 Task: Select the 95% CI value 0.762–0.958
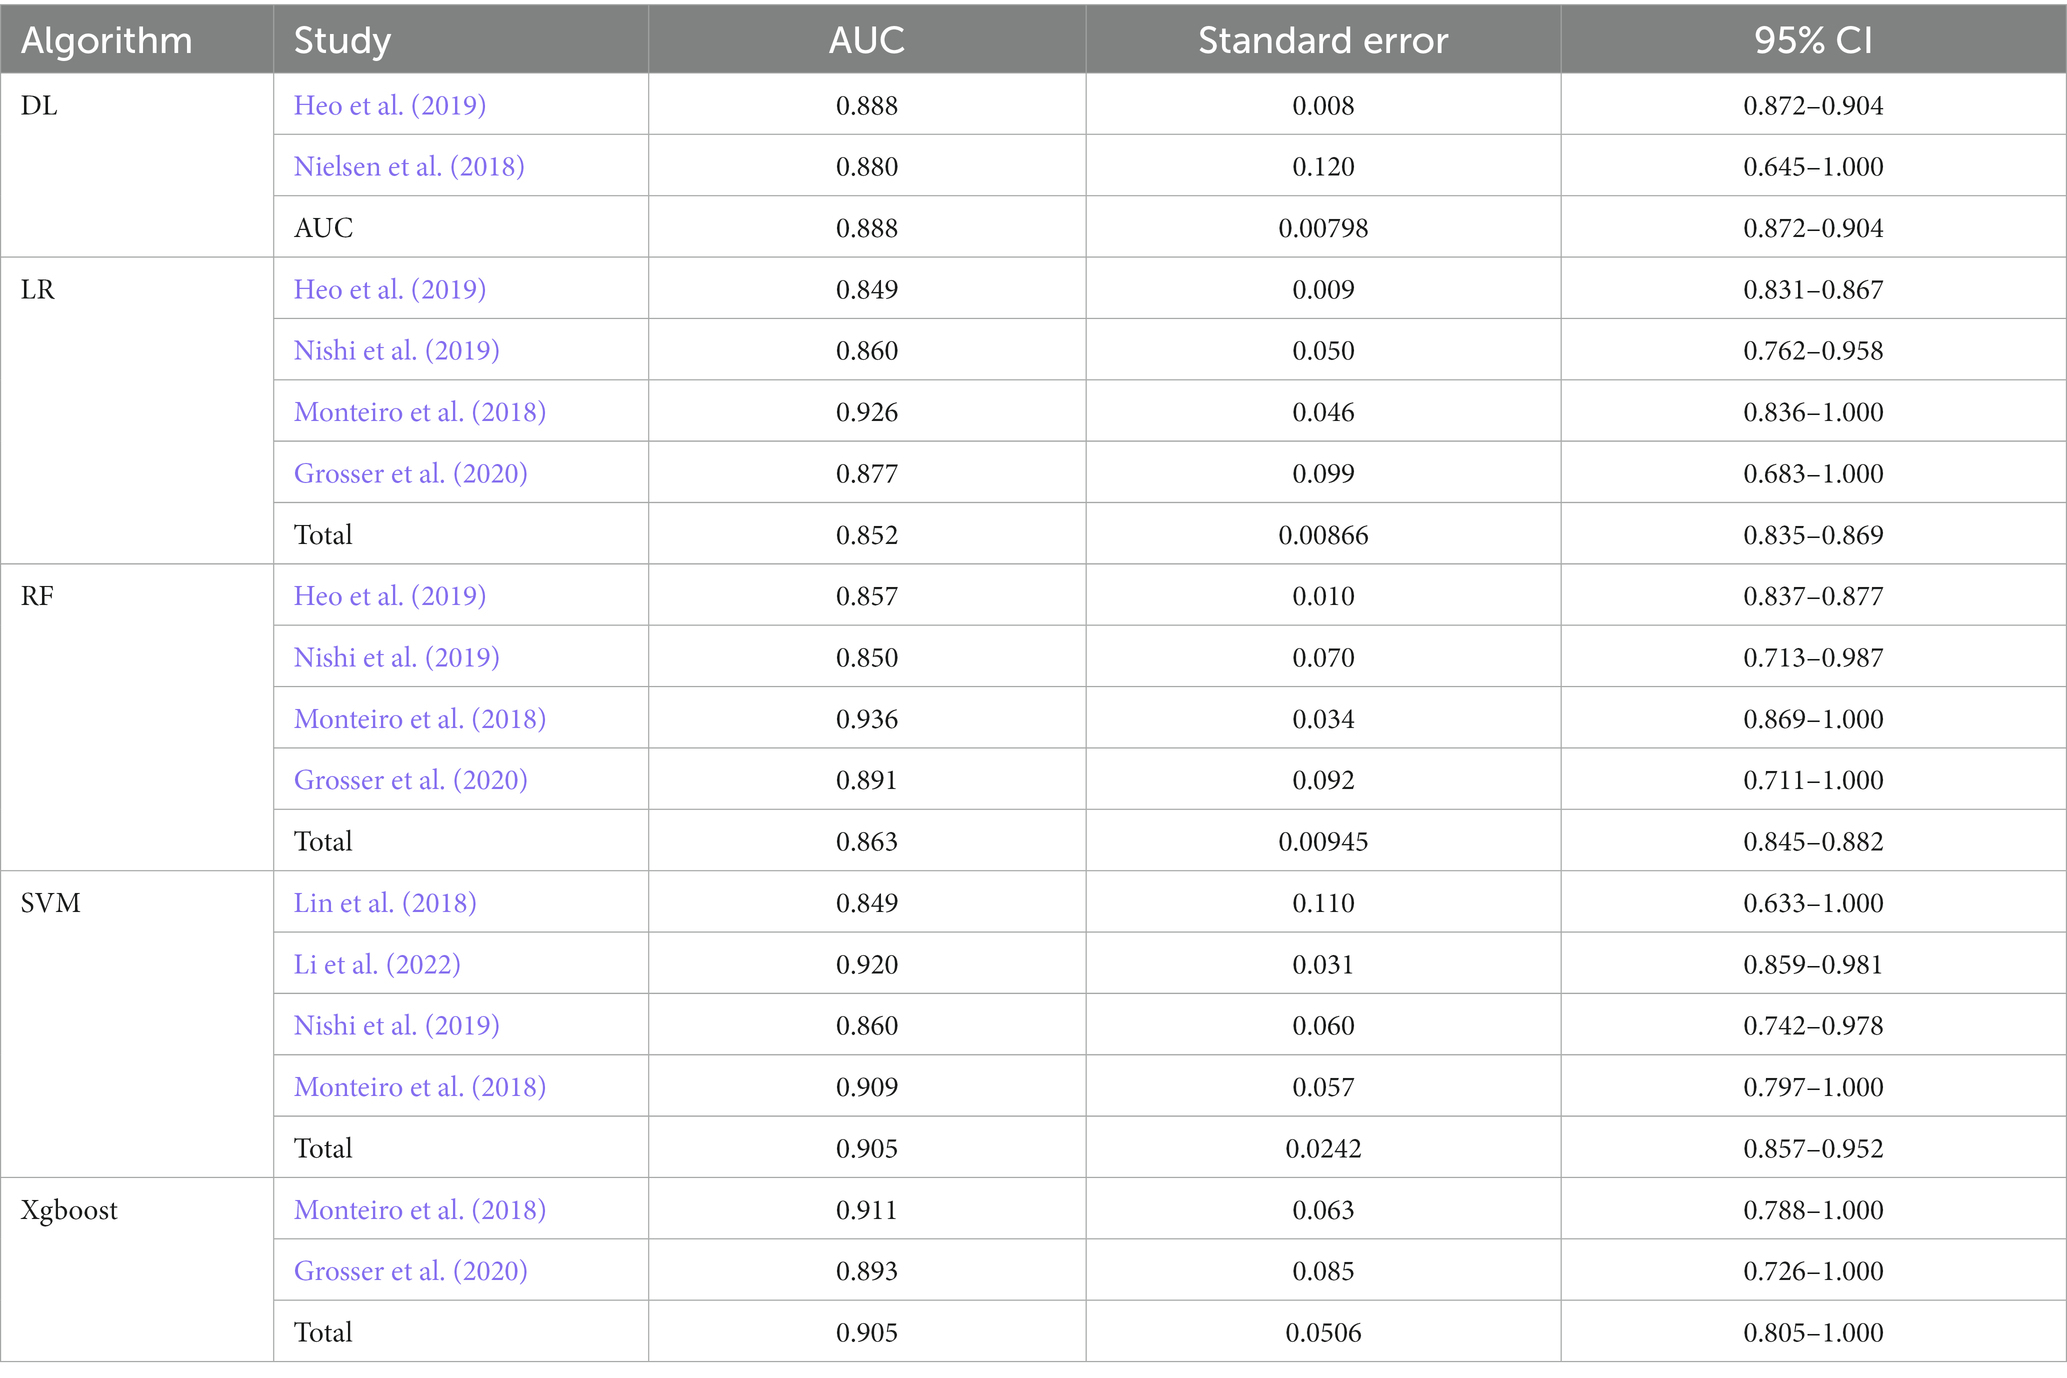[1813, 350]
